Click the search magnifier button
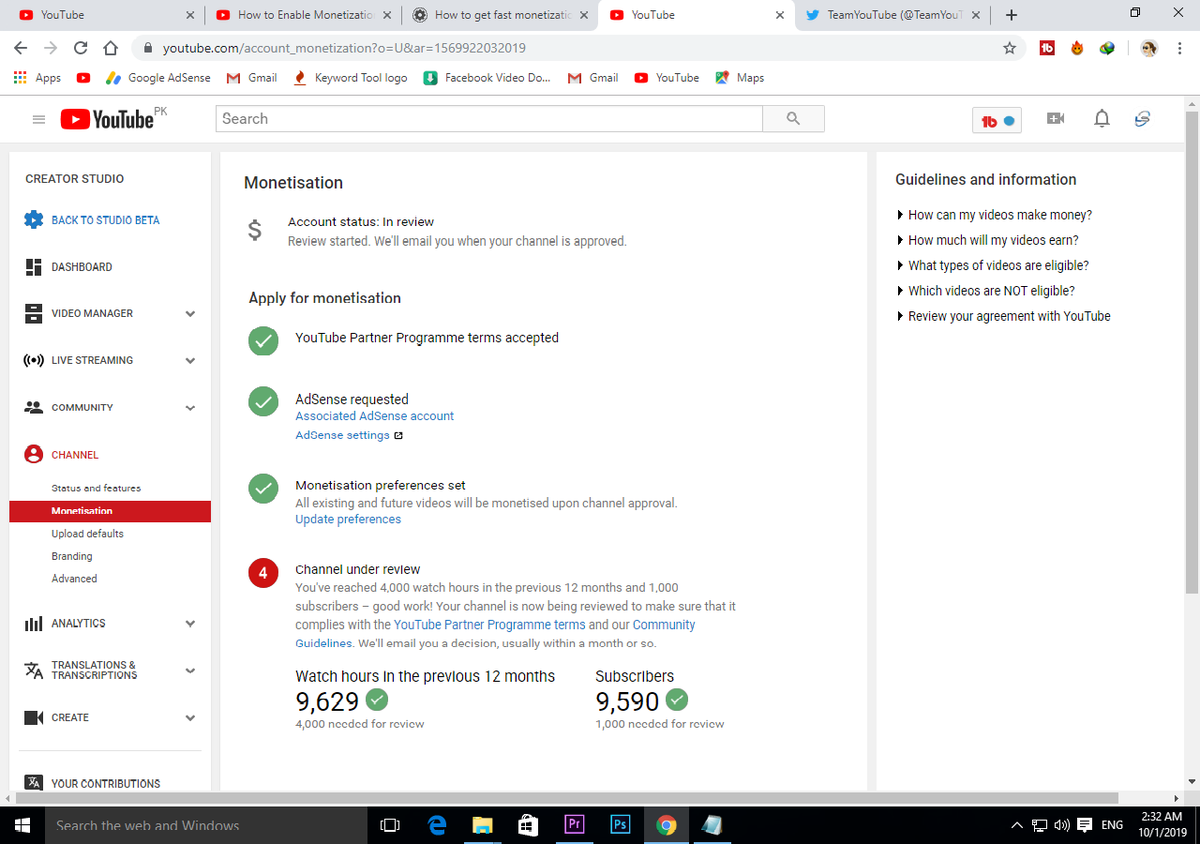 [793, 119]
